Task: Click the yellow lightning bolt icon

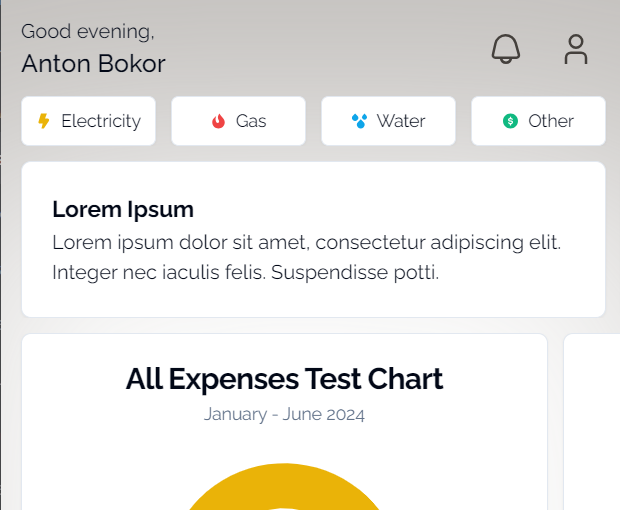Action: coord(44,121)
